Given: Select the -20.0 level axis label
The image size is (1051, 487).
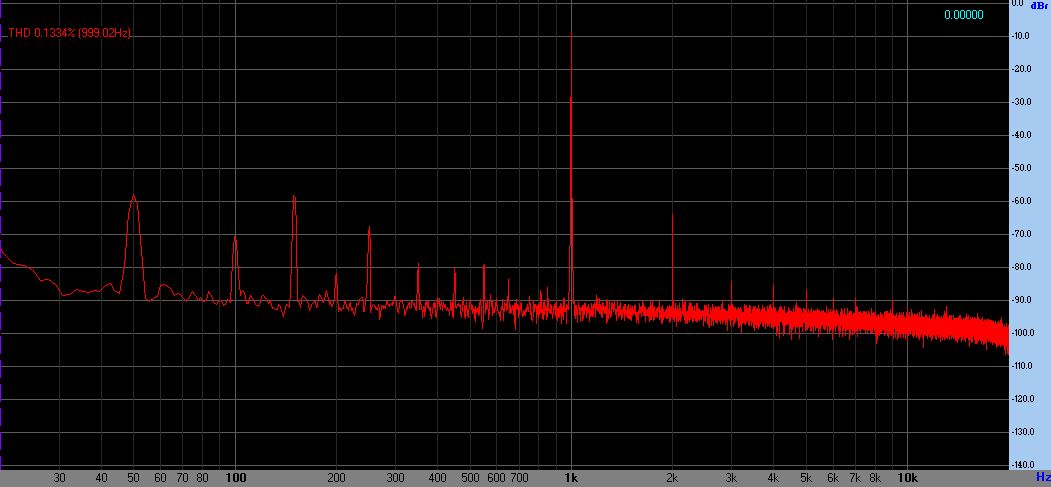Looking at the screenshot, I should click(1020, 69).
